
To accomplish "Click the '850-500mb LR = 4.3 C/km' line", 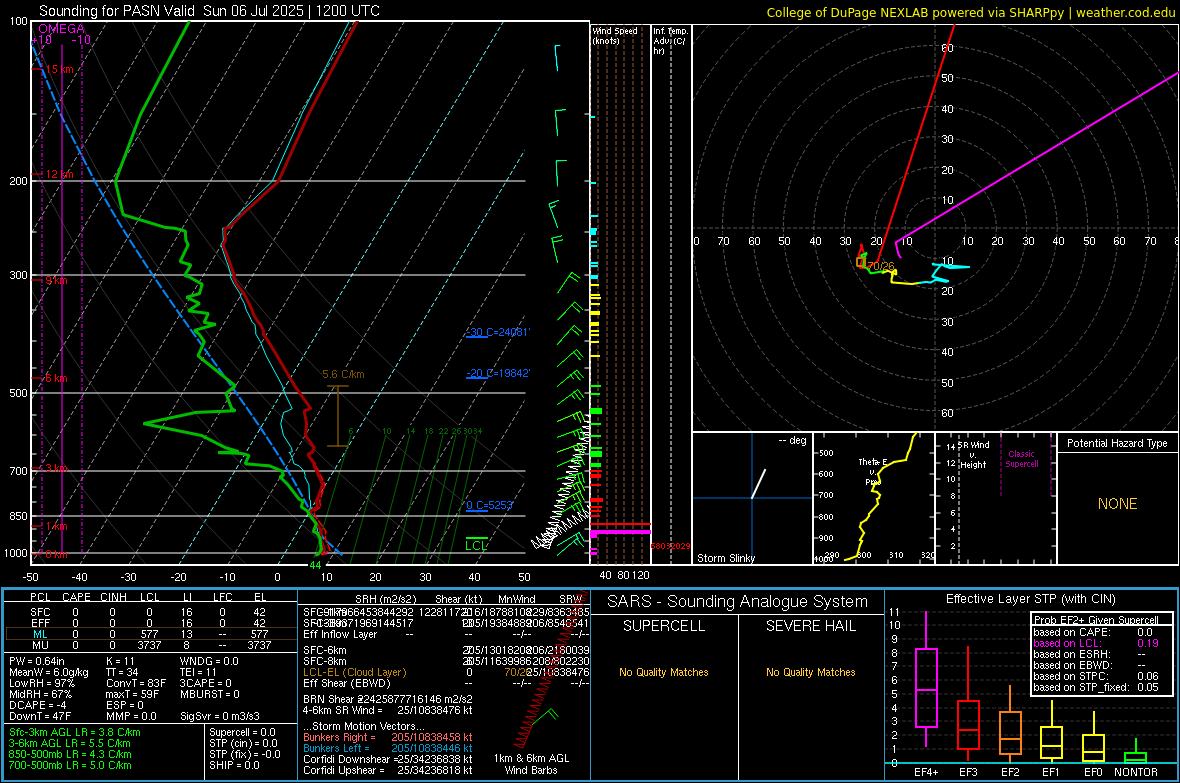I will 70,754.
